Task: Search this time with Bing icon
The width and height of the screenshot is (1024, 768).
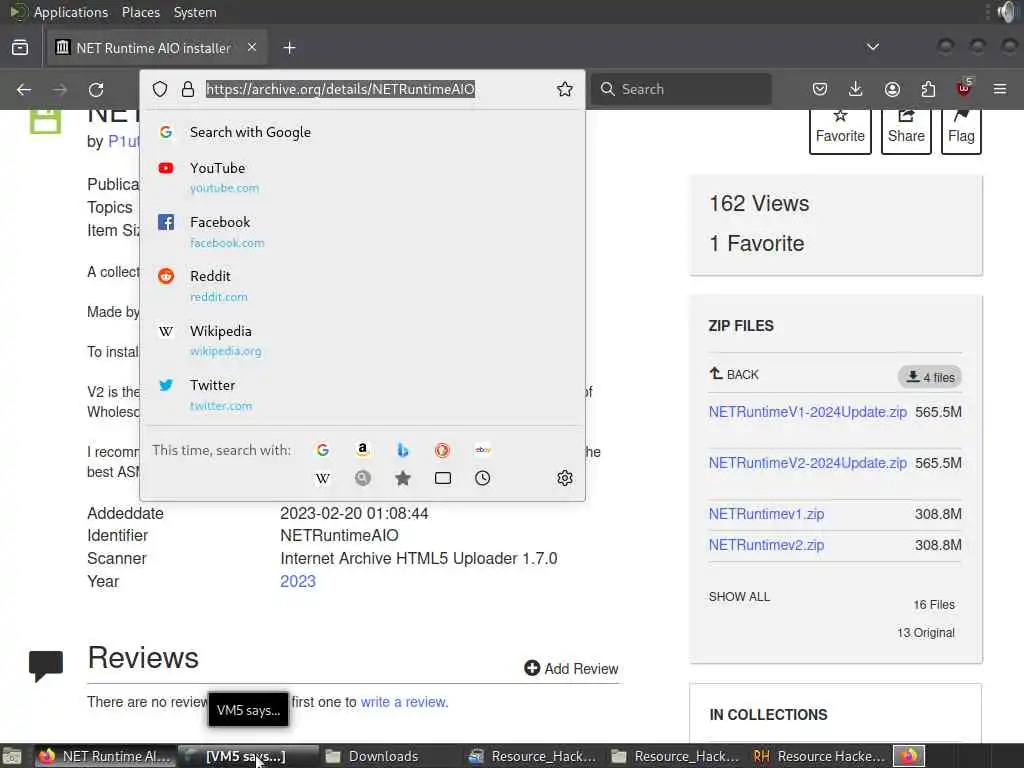Action: pyautogui.click(x=403, y=450)
